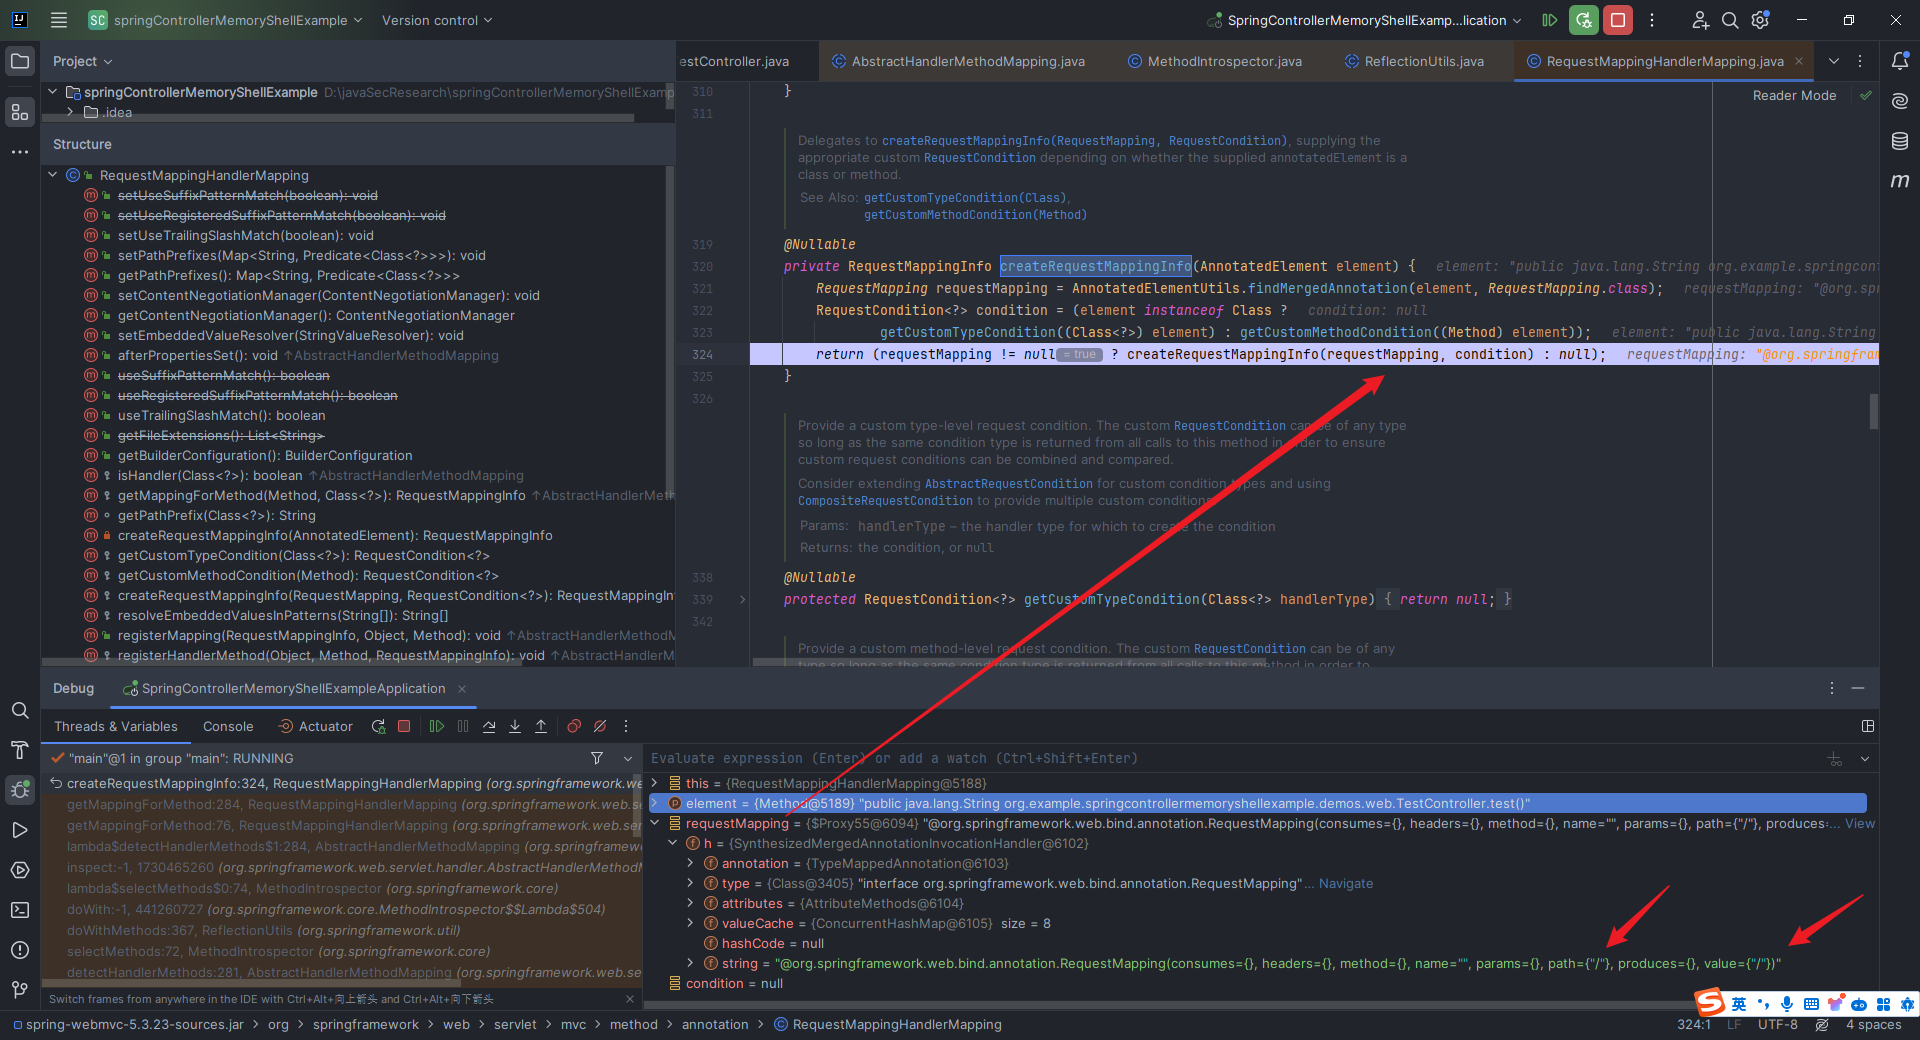Open thread selector dropdown arrow
The width and height of the screenshot is (1920, 1040).
click(628, 759)
